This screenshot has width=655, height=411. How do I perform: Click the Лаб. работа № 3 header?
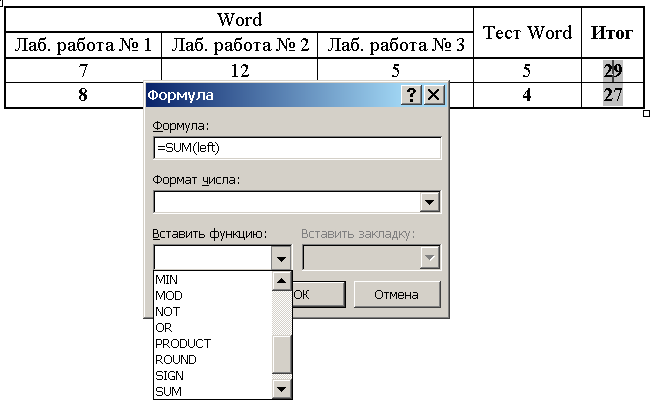396,45
